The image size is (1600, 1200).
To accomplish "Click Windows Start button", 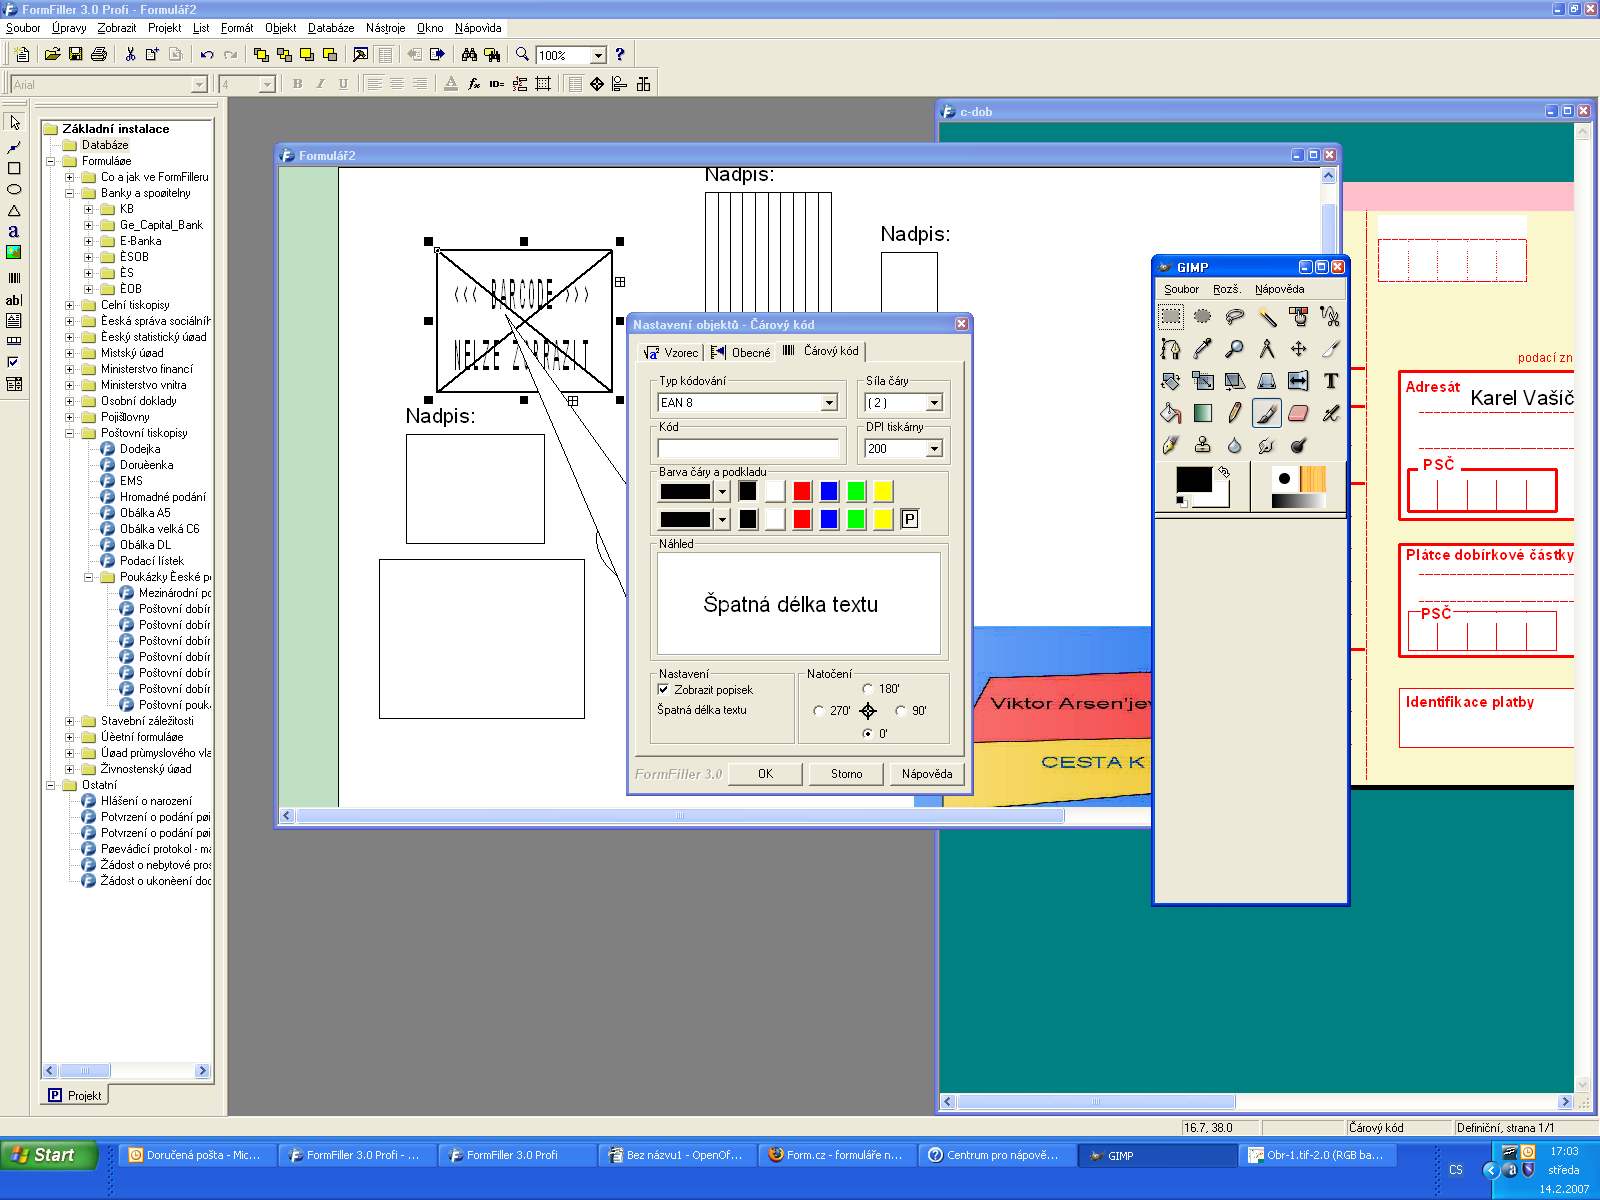I will [x=48, y=1155].
